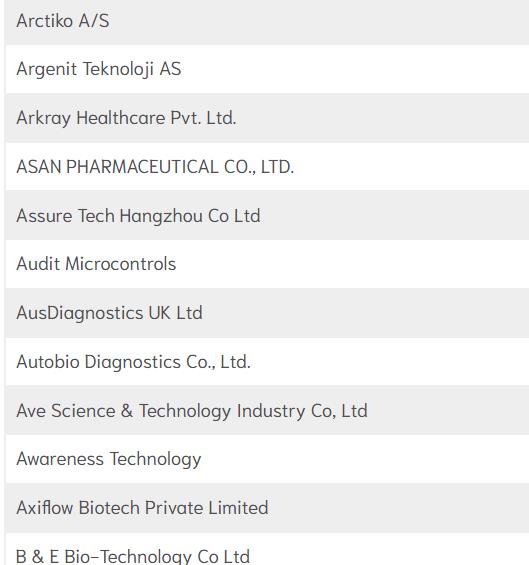Click Arkray Healthcare Pvt. Ltd.
Image resolution: width=529 pixels, height=565 pixels.
click(x=267, y=118)
